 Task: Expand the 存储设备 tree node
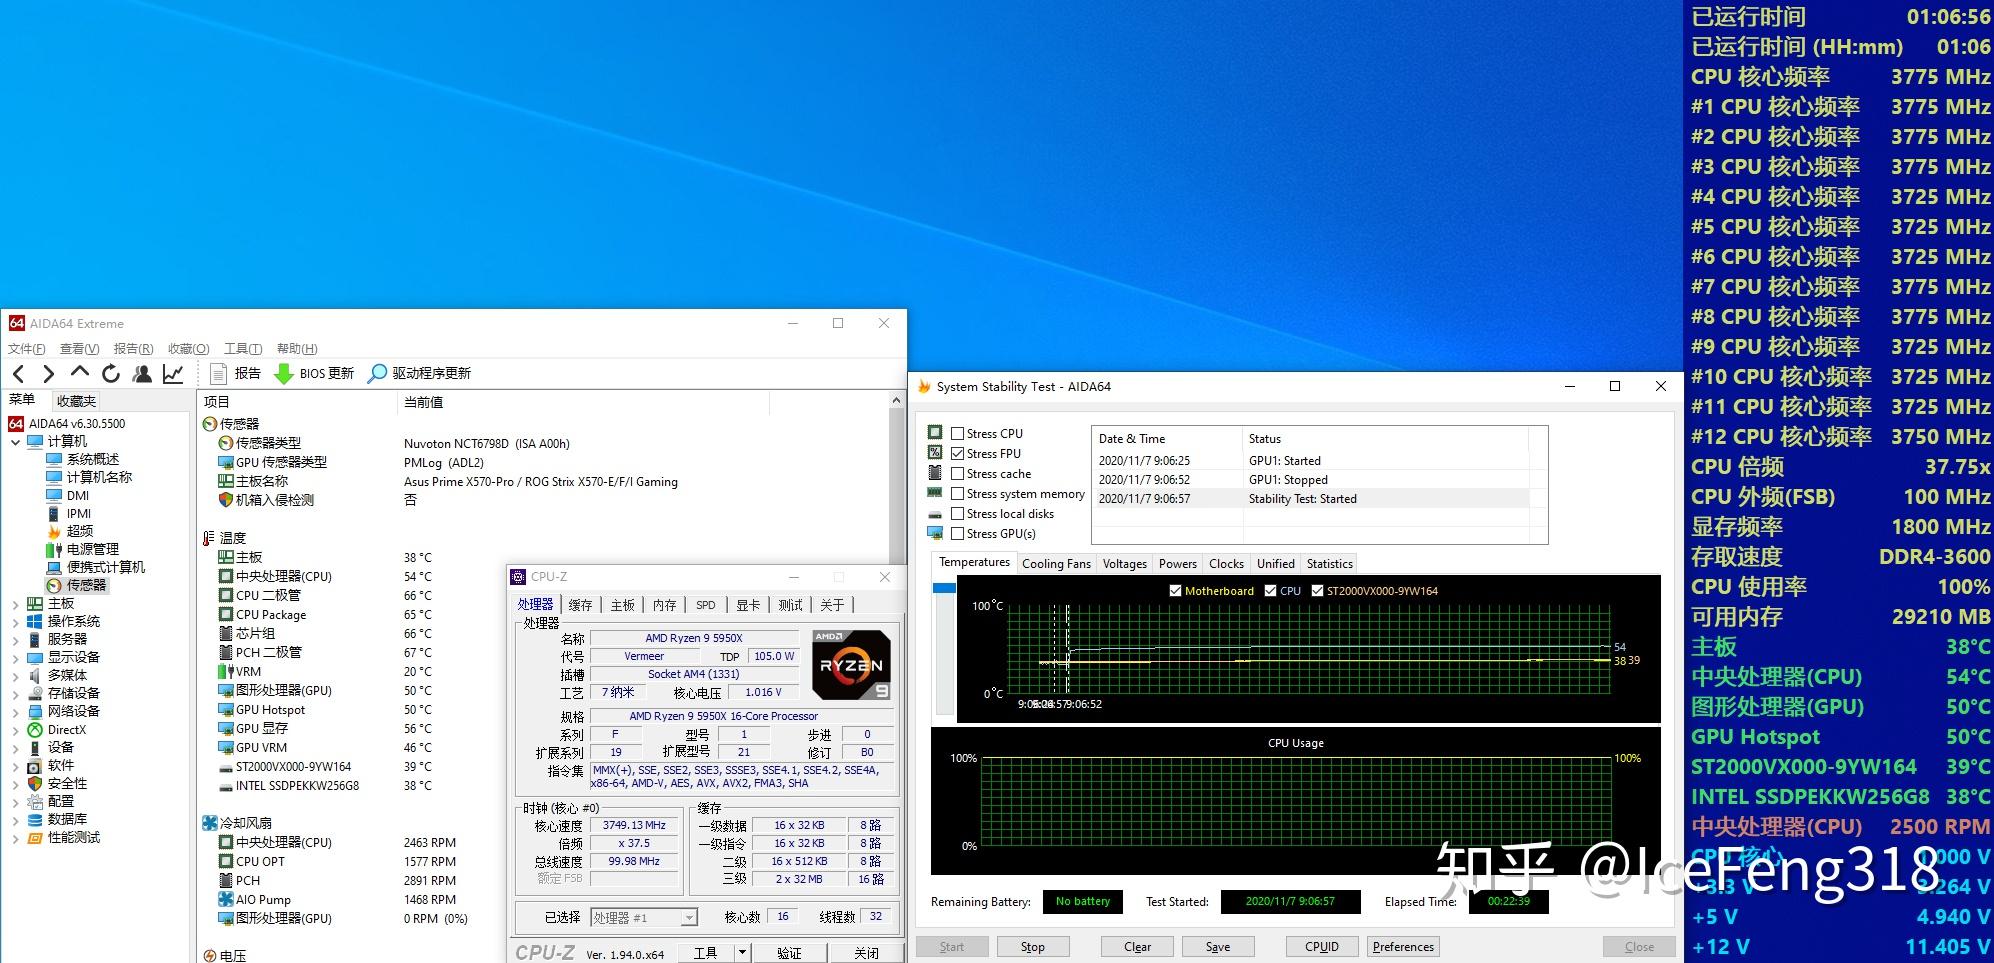[x=15, y=694]
